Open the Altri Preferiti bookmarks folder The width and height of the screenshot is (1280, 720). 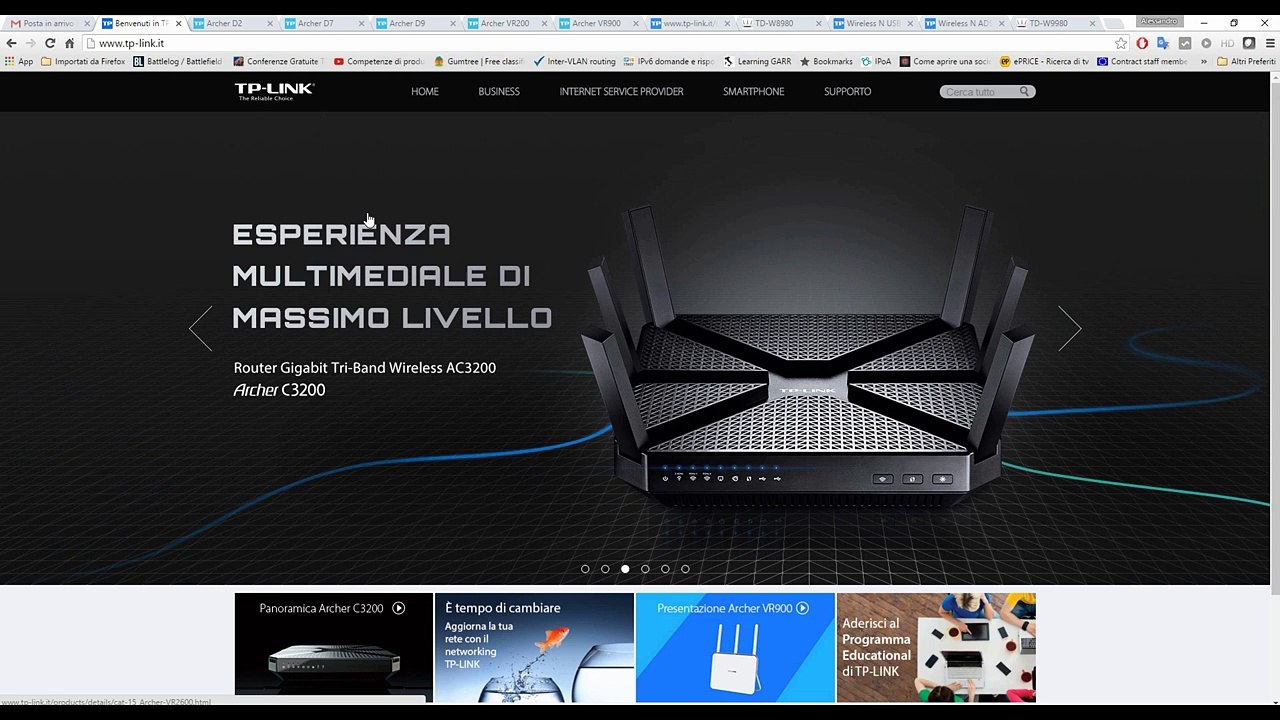click(1246, 61)
